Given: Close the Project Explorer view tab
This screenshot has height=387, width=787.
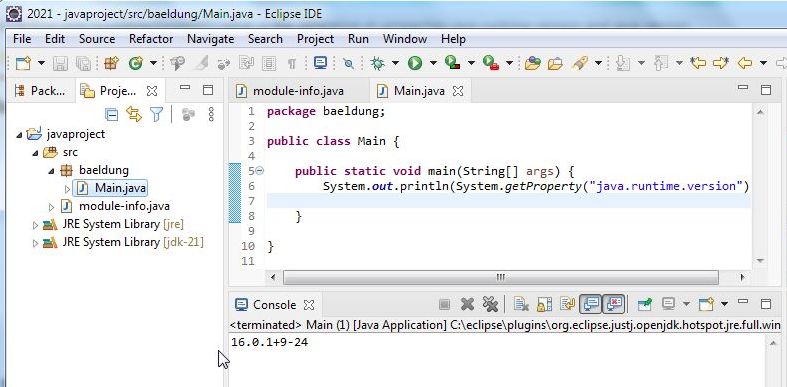Looking at the screenshot, I should 152,91.
